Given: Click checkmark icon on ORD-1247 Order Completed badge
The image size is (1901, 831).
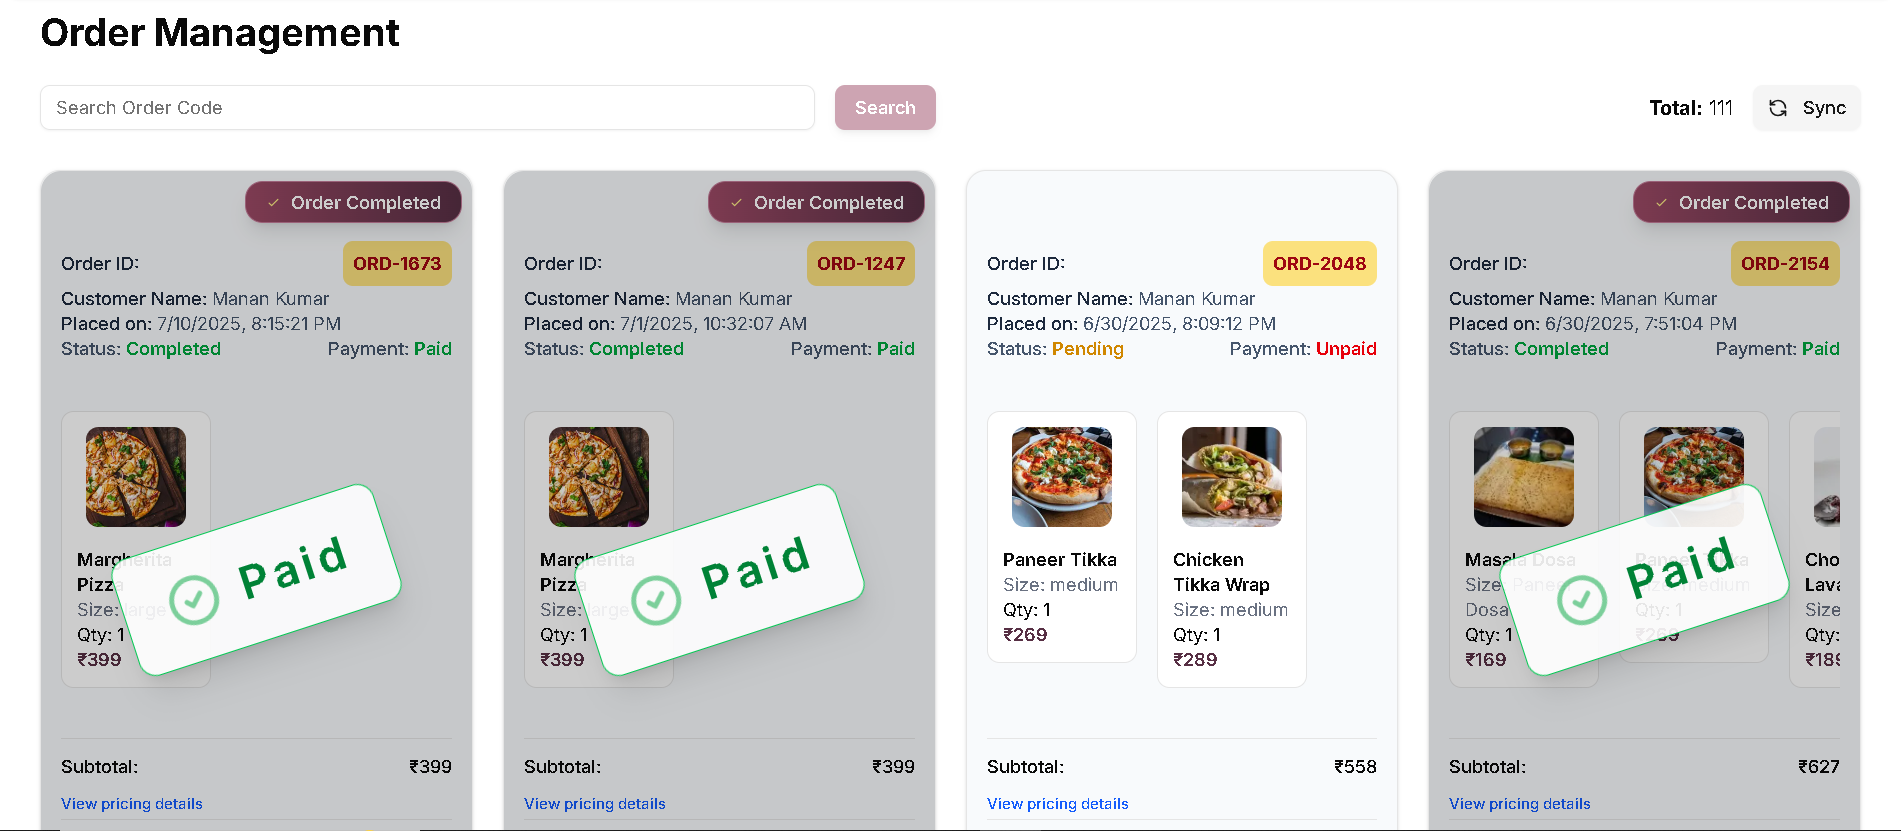Looking at the screenshot, I should (x=736, y=203).
